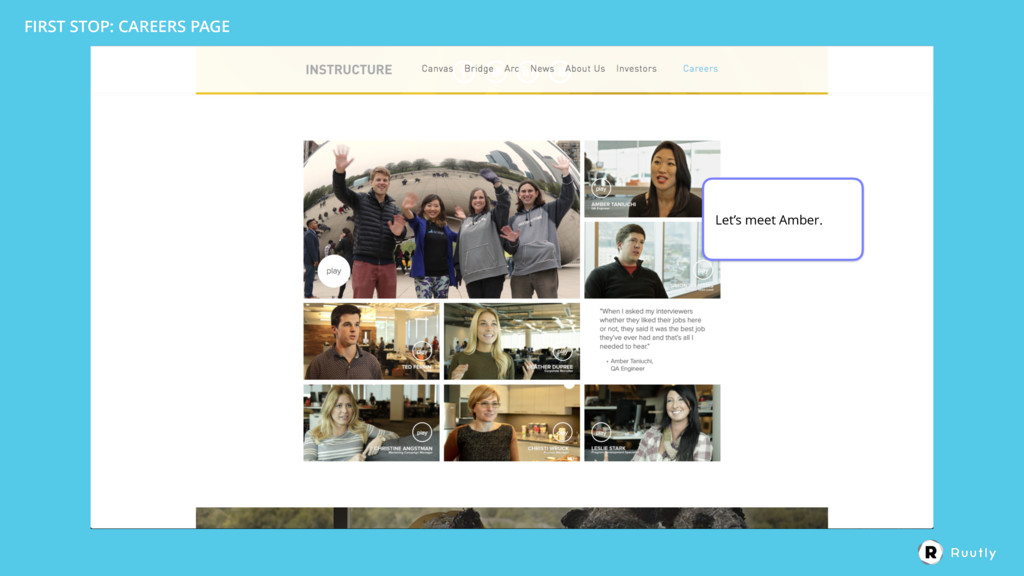Click the 'Let's meet Amber.' callout
This screenshot has width=1024, height=576.
(x=783, y=219)
